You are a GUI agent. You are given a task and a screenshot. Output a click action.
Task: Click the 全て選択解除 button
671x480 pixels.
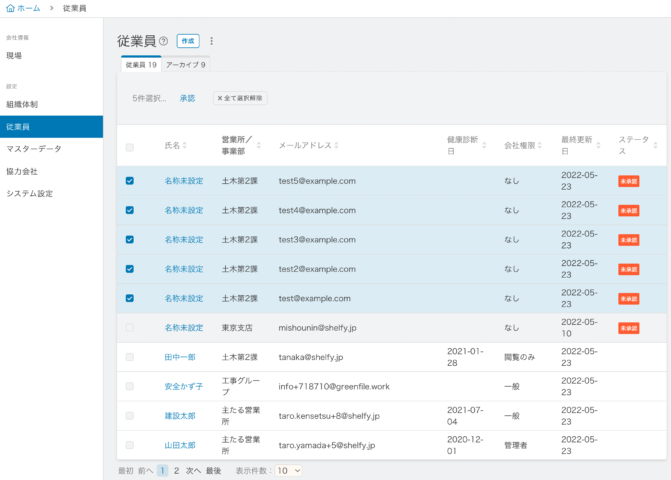[x=240, y=98]
